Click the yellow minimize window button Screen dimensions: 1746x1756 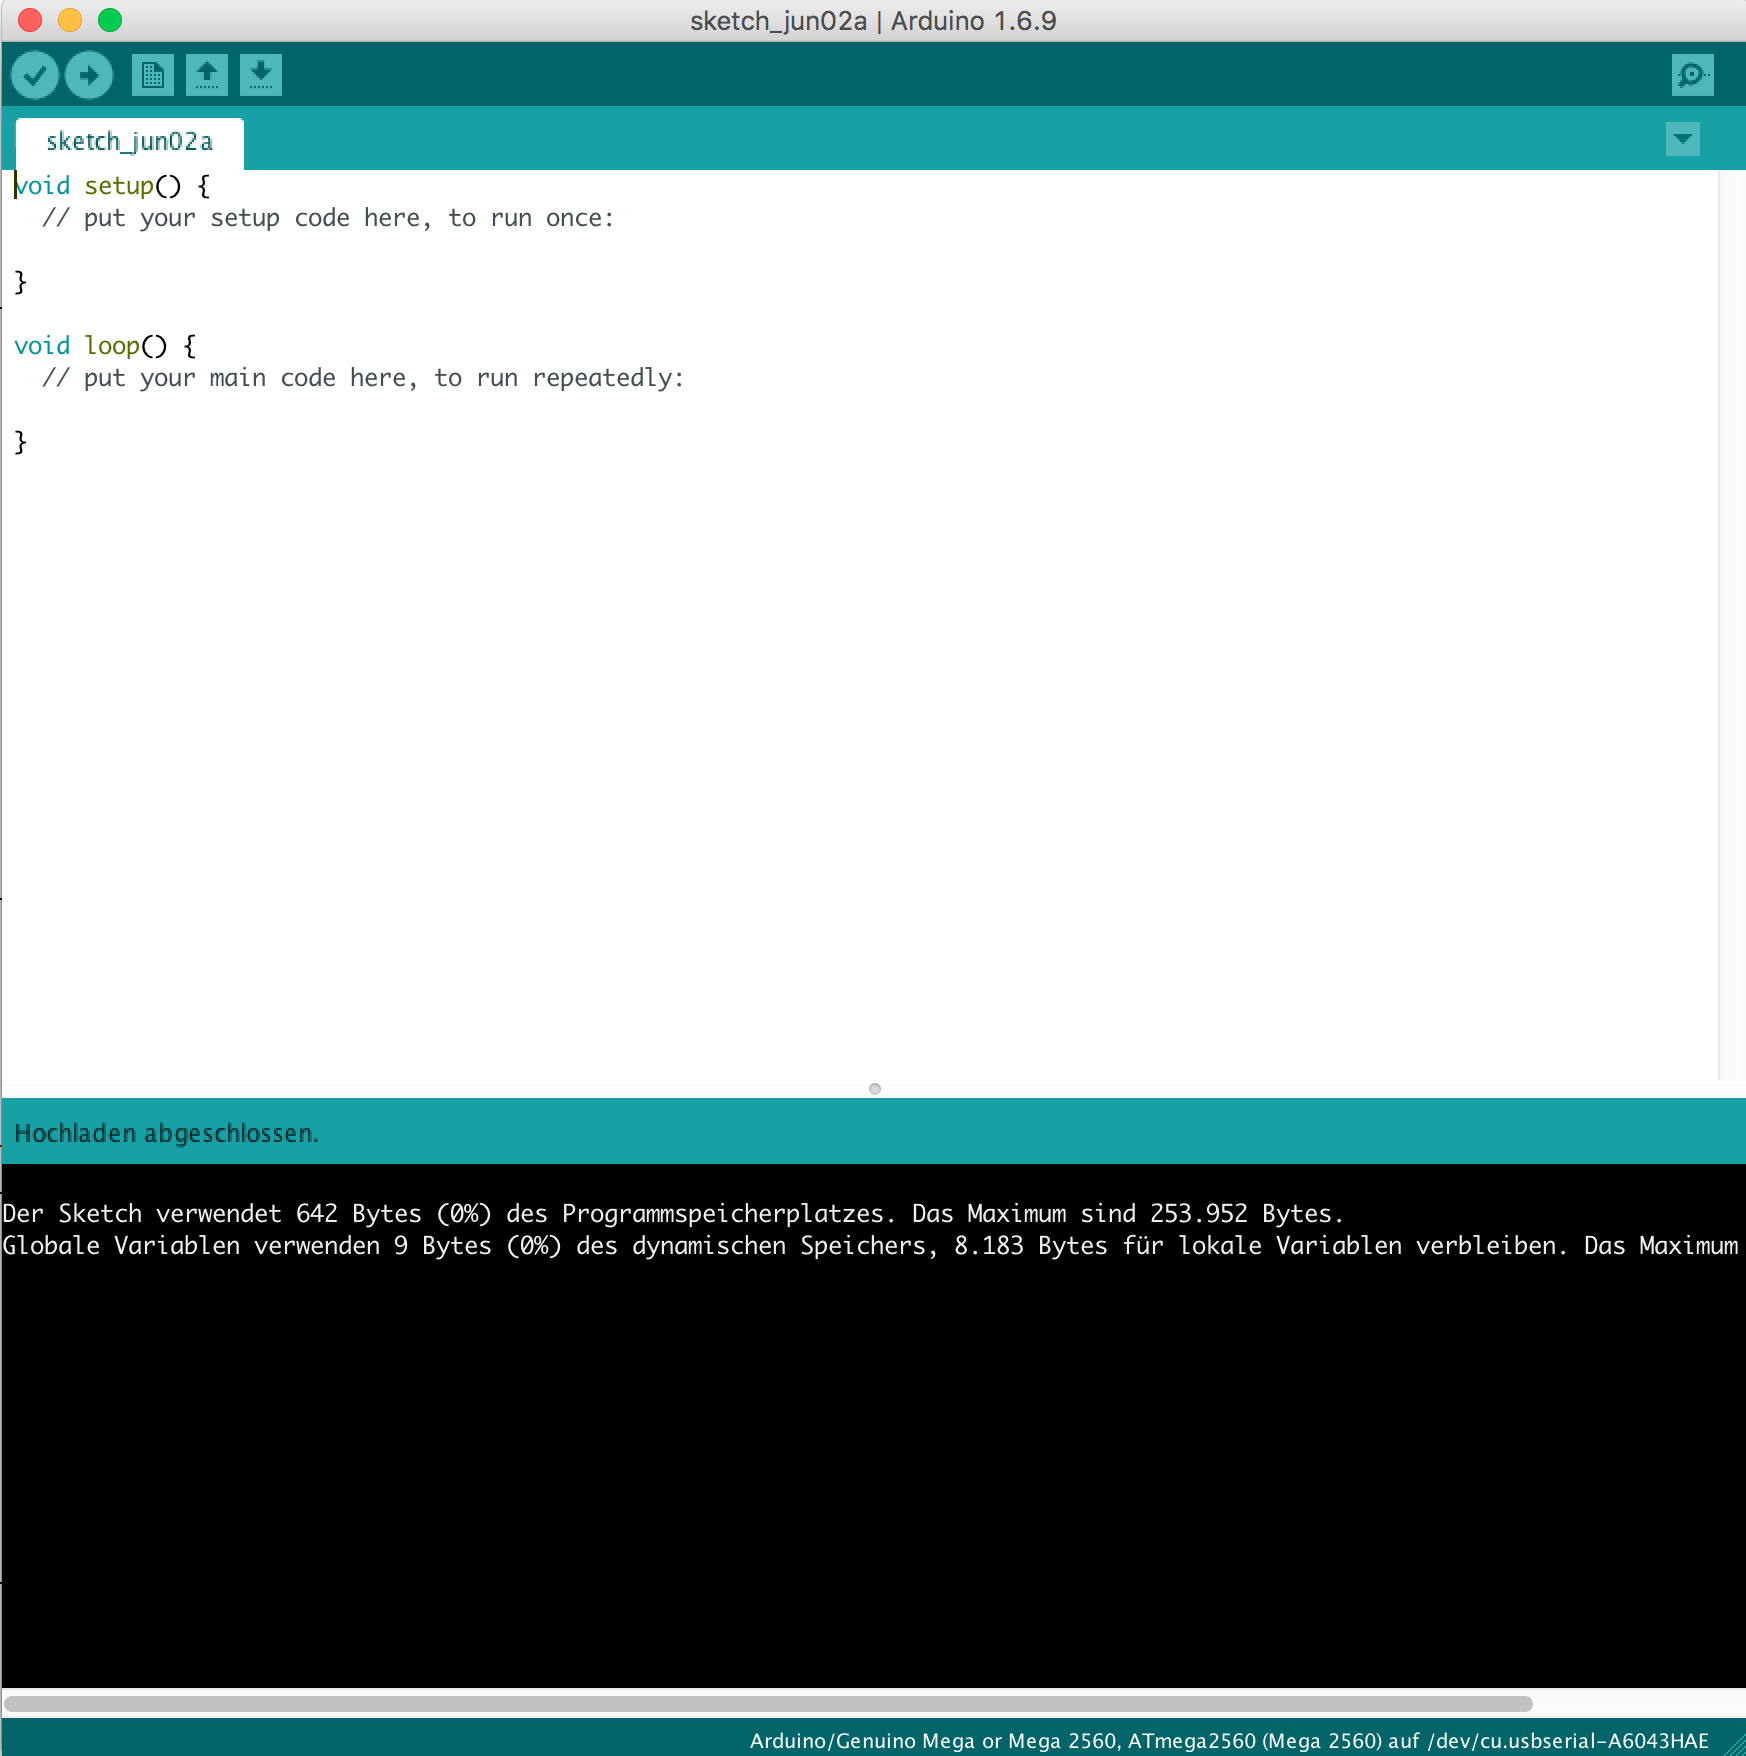tap(70, 20)
